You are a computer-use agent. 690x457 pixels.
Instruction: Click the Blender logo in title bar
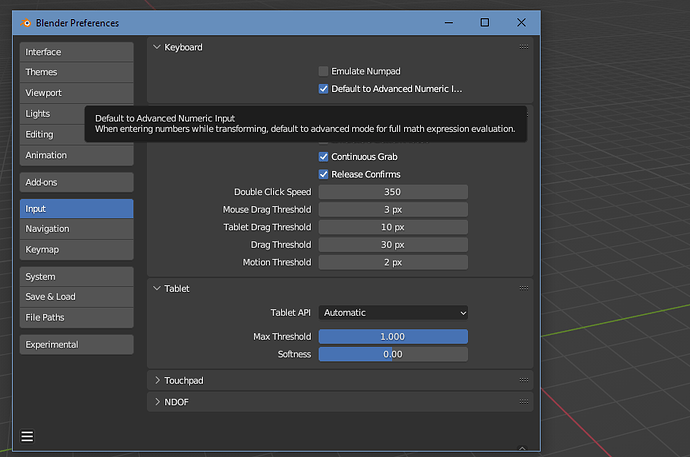(26, 22)
